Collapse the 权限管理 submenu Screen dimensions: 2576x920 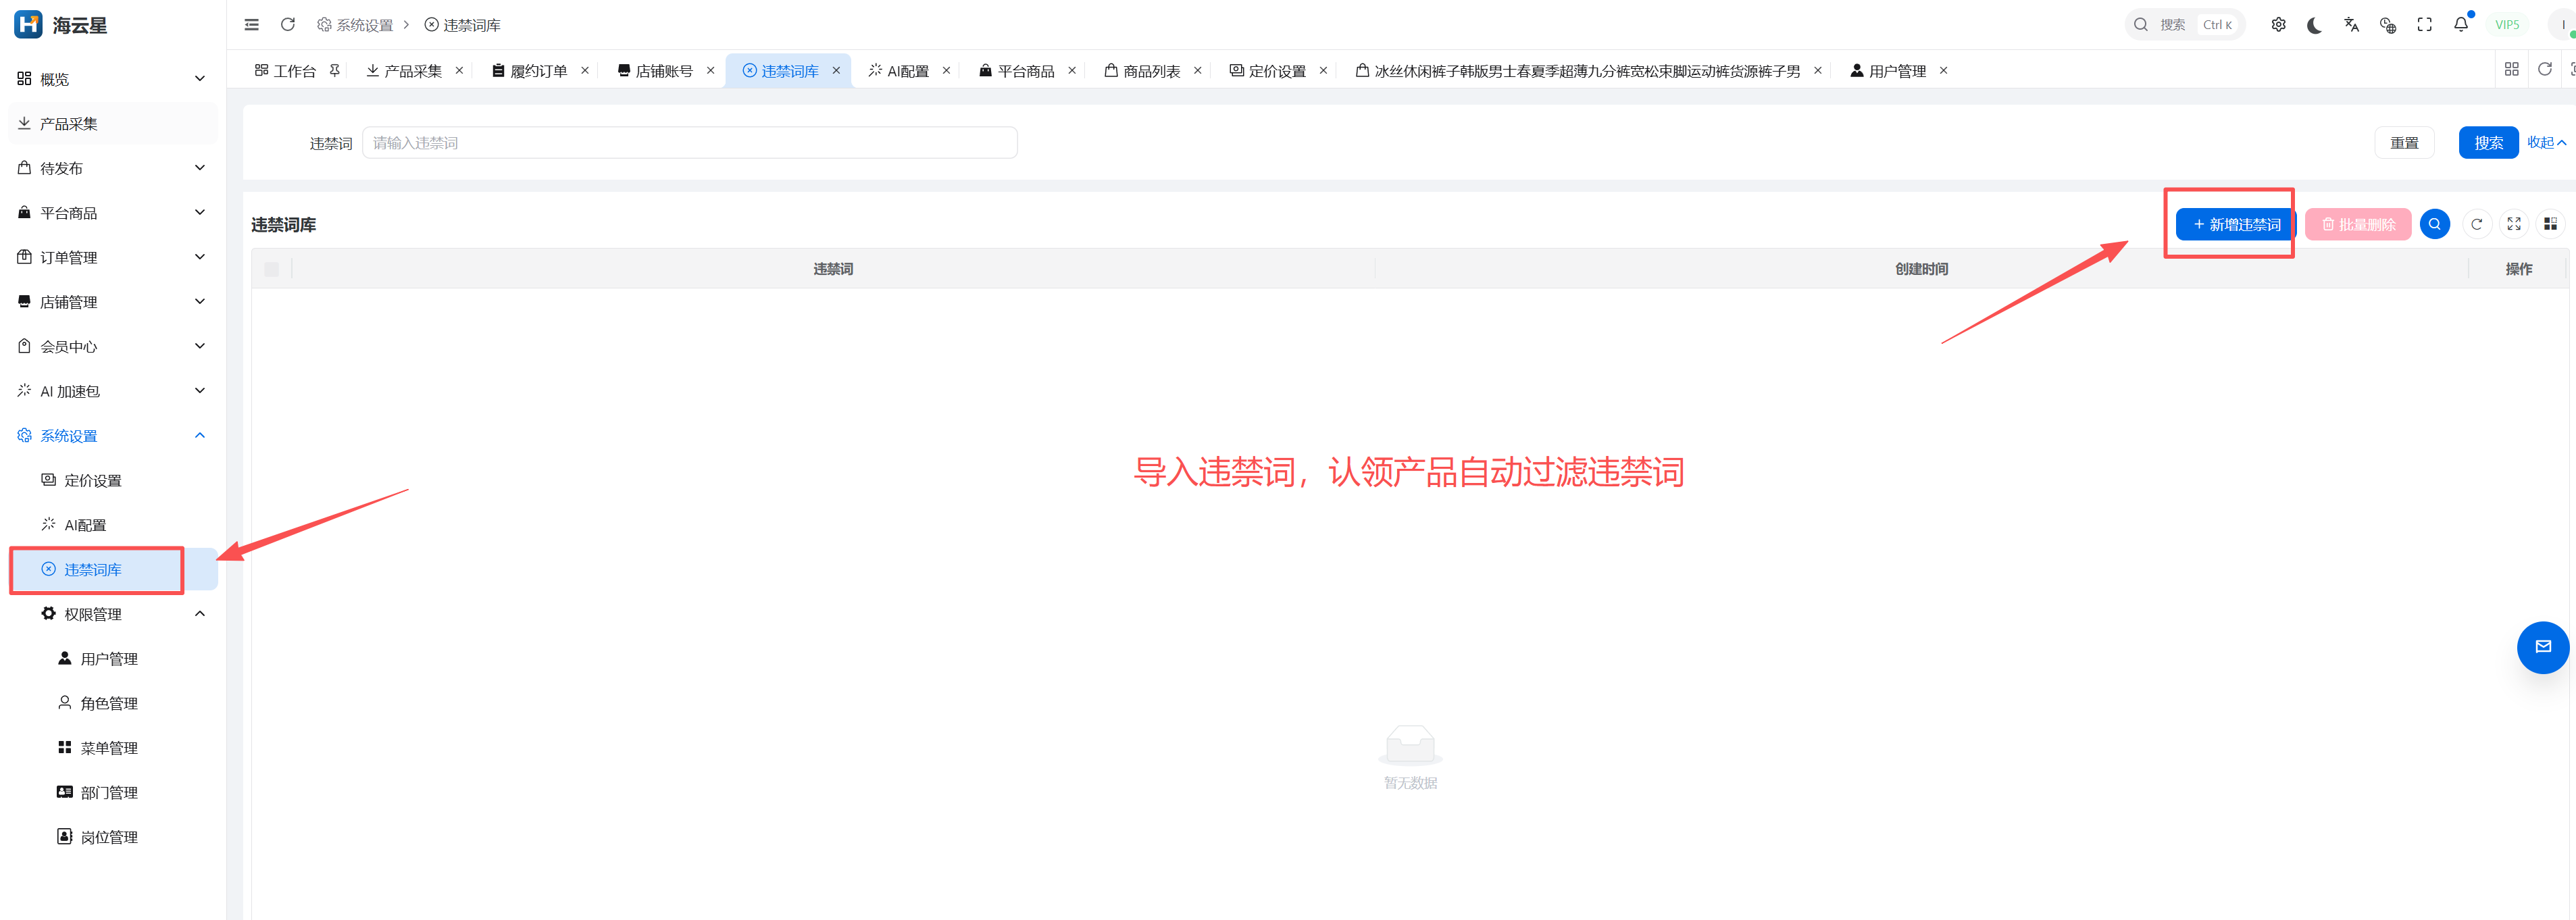[112, 614]
